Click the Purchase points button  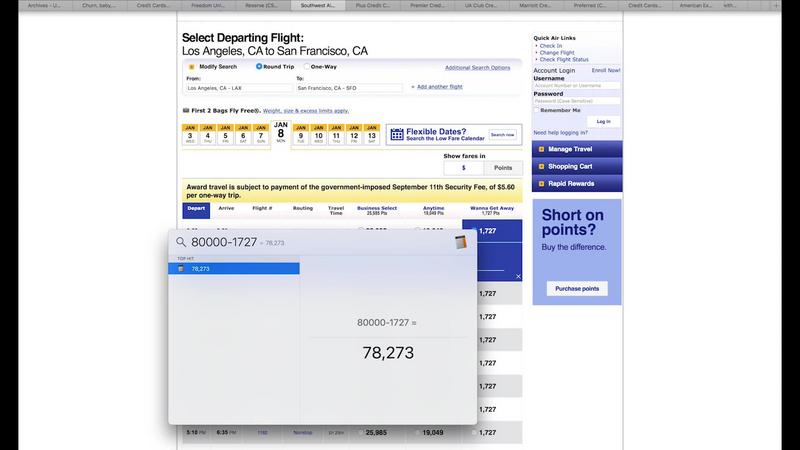577,288
